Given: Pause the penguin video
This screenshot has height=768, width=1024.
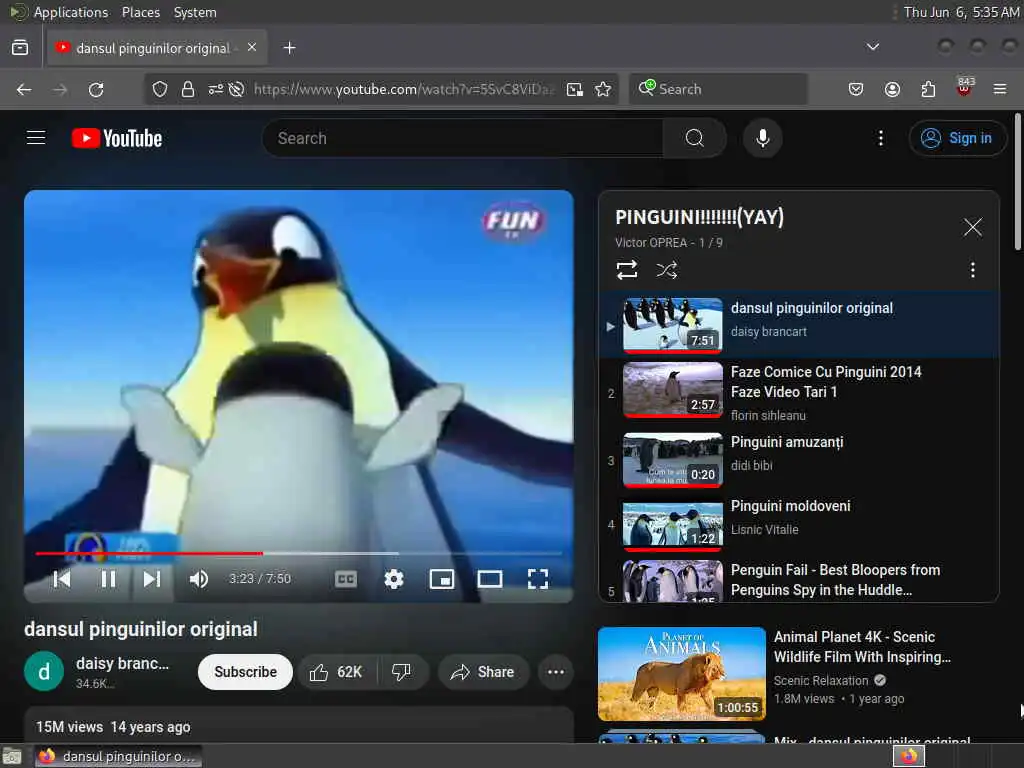Looking at the screenshot, I should 108,579.
